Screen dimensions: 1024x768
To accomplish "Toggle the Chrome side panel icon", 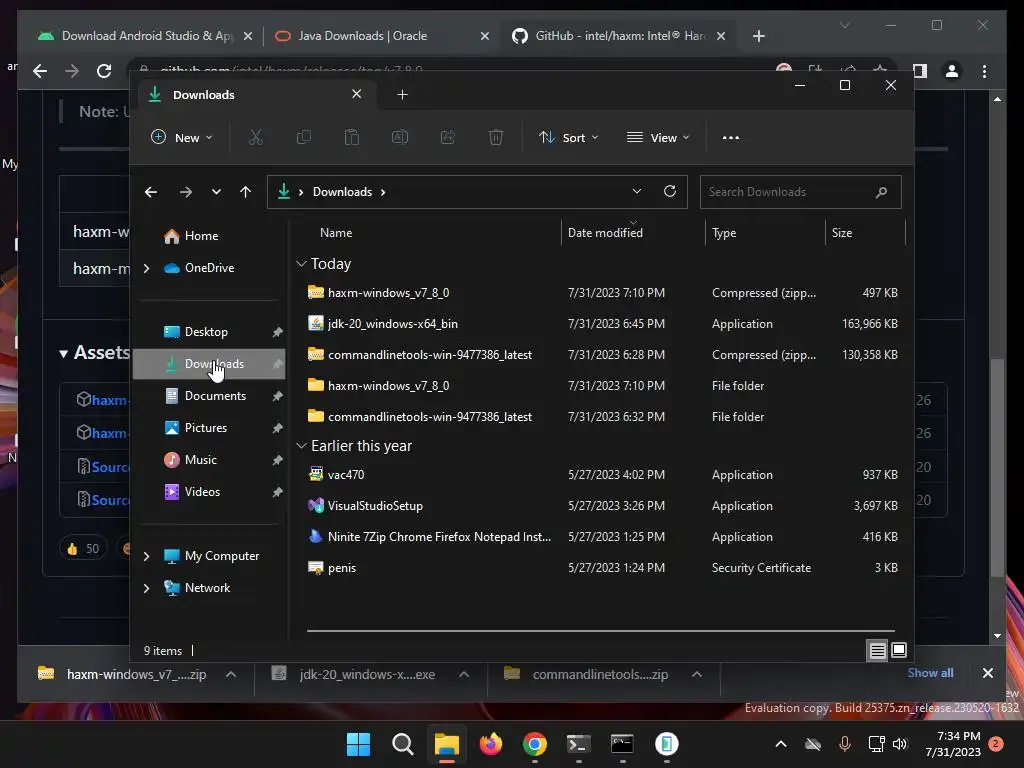I will 920,71.
